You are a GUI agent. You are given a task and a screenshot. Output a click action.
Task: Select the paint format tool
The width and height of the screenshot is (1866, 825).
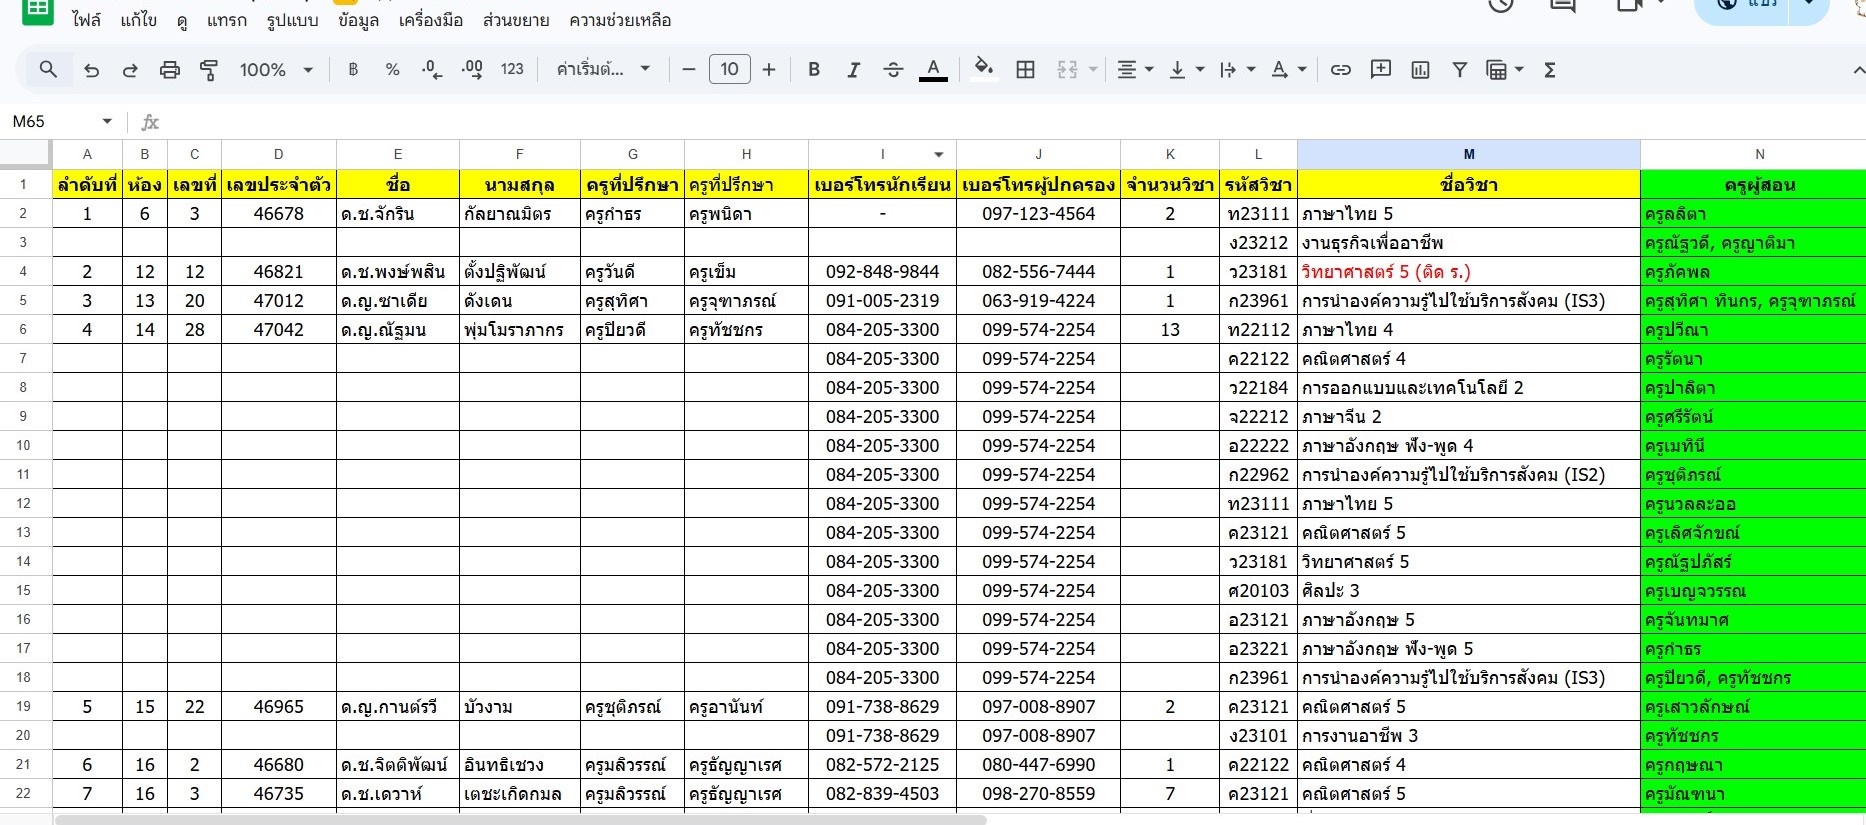tap(209, 70)
